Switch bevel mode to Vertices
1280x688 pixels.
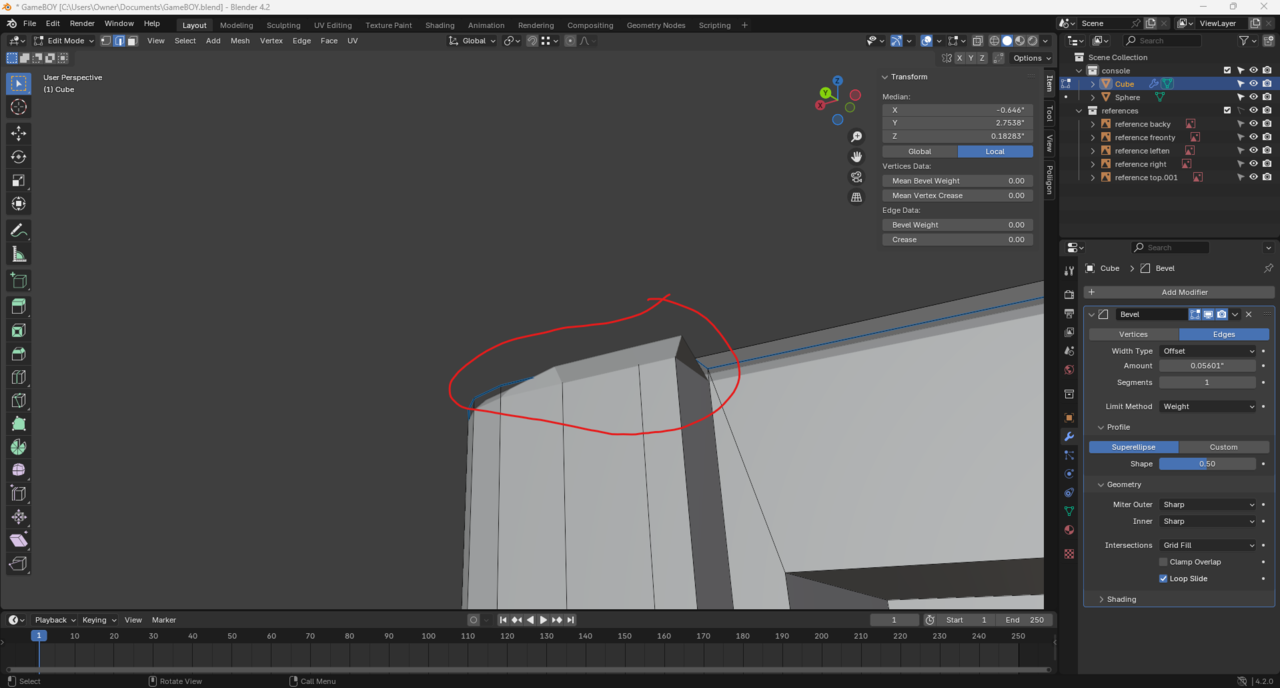[1133, 334]
